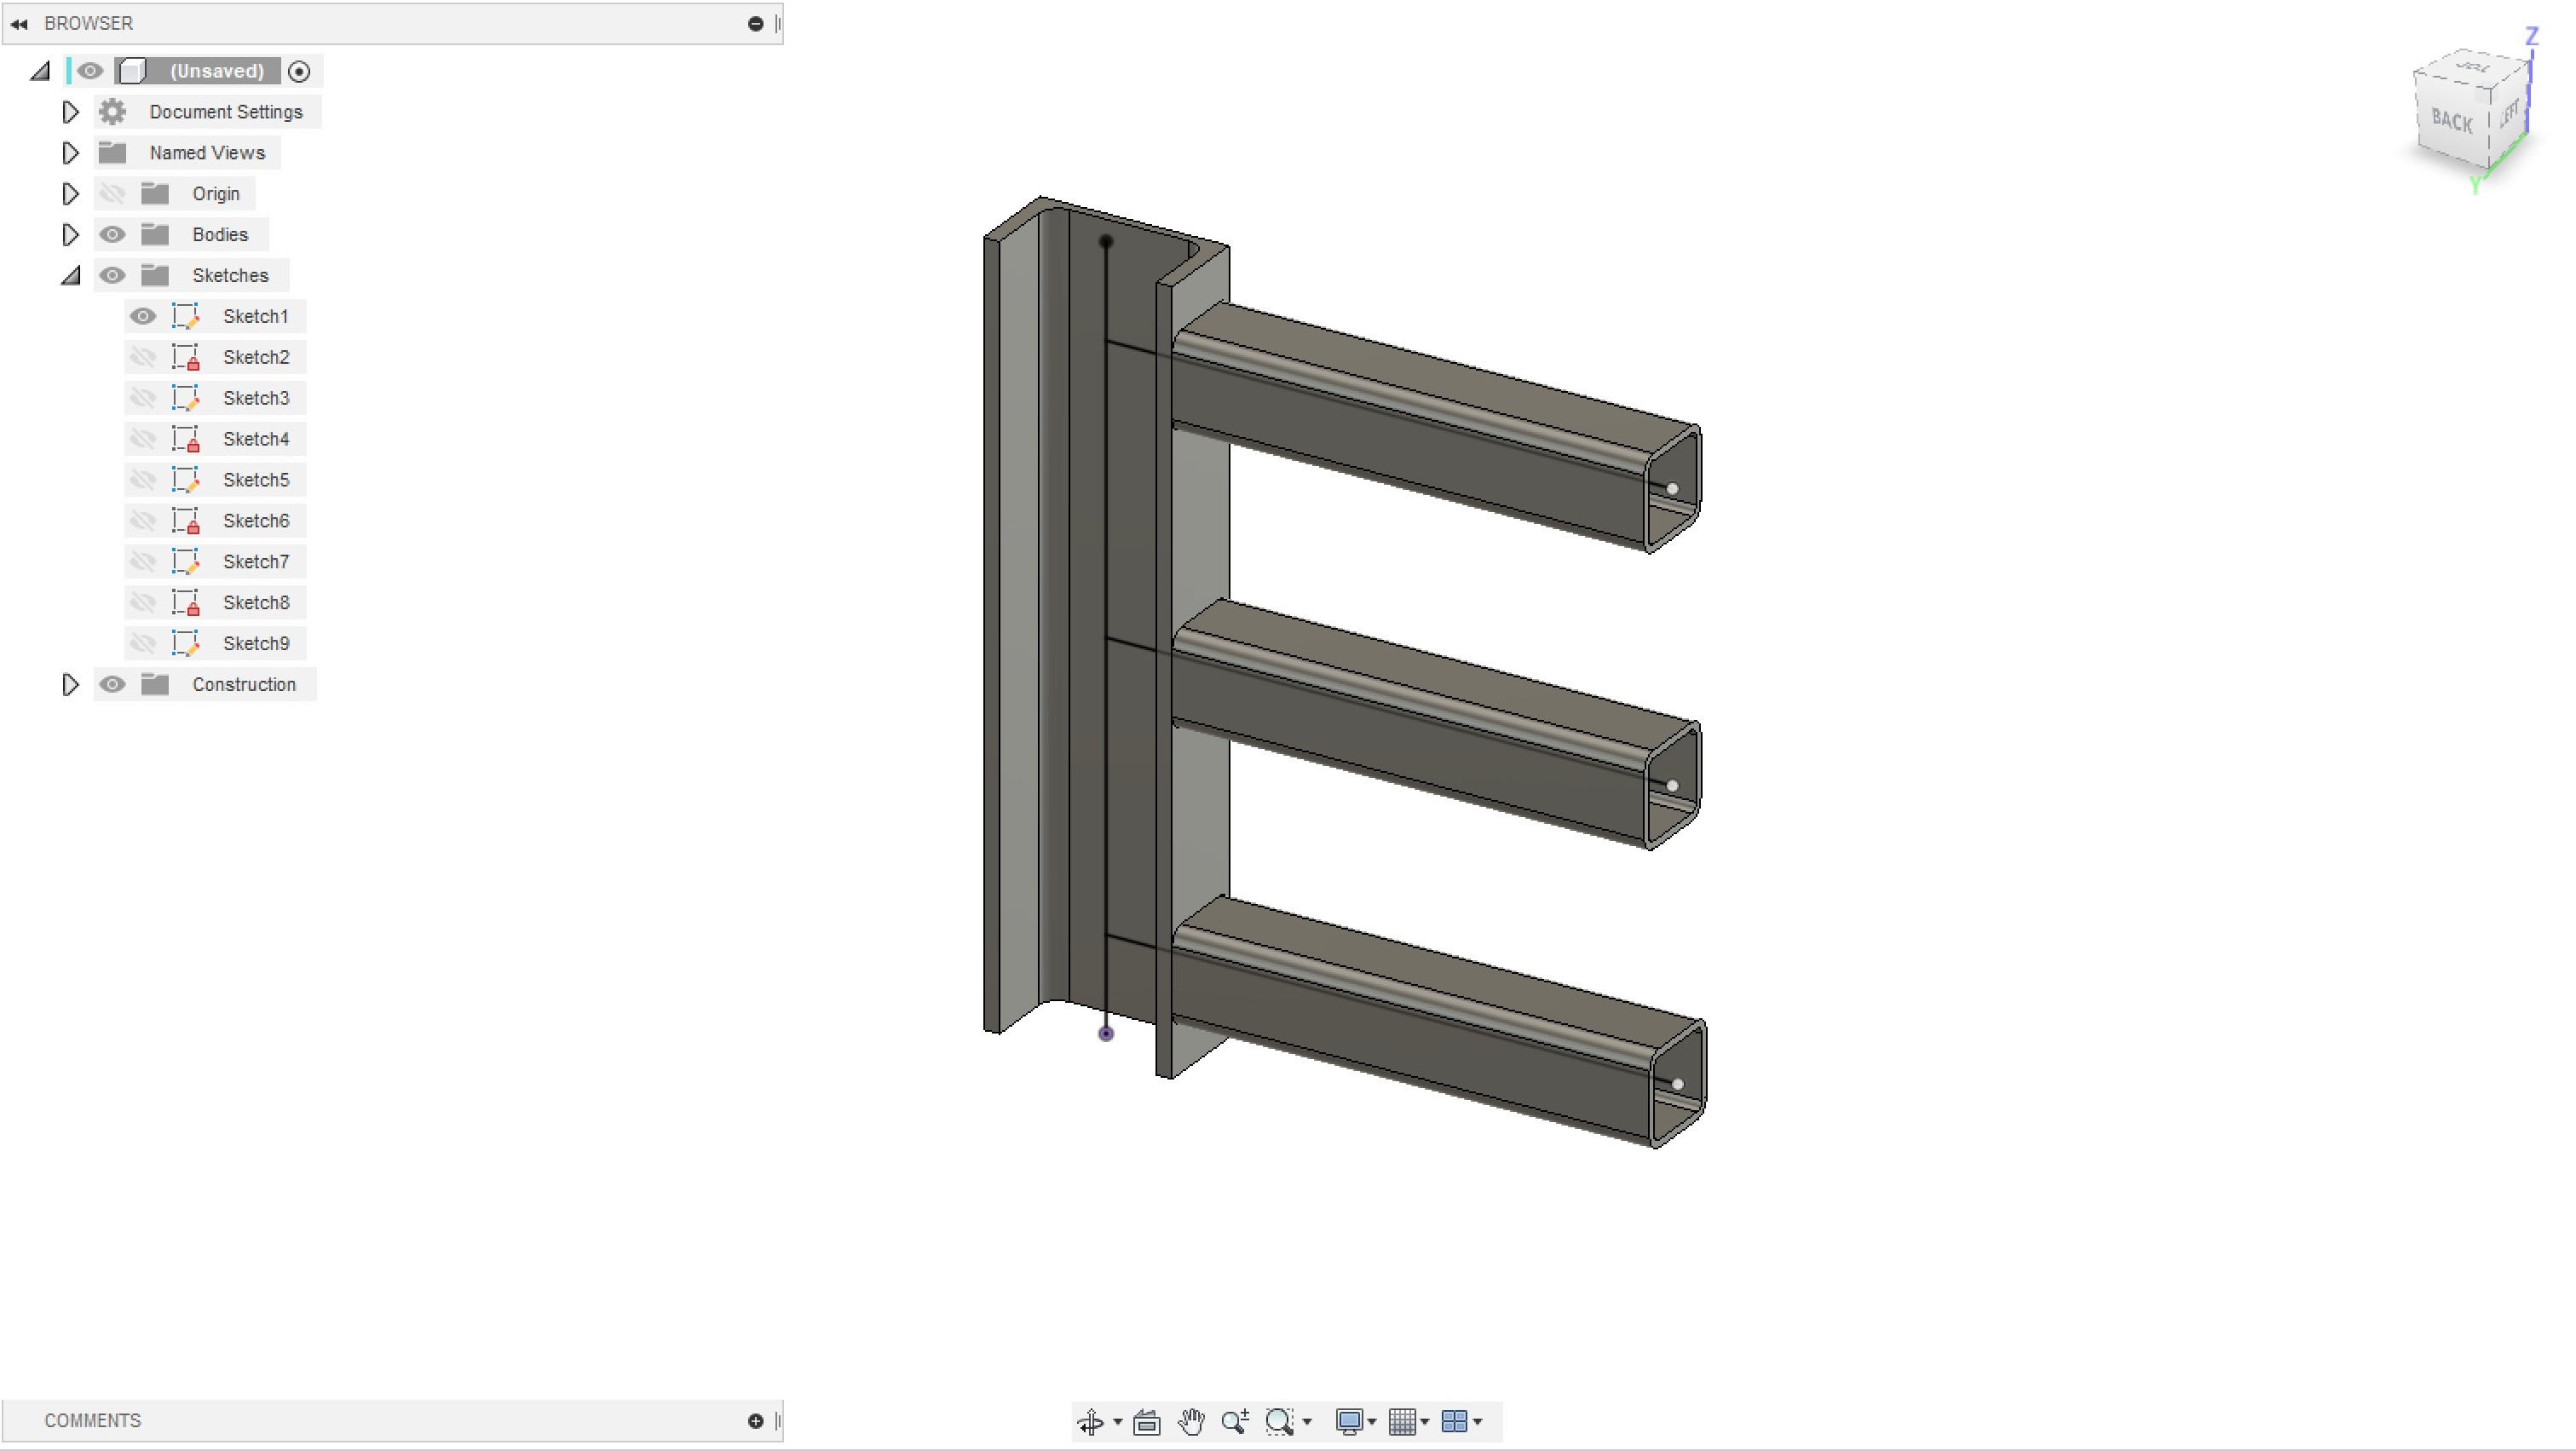The width and height of the screenshot is (2576, 1451).
Task: Show Sketch5 via its visibility eye
Action: pos(143,480)
